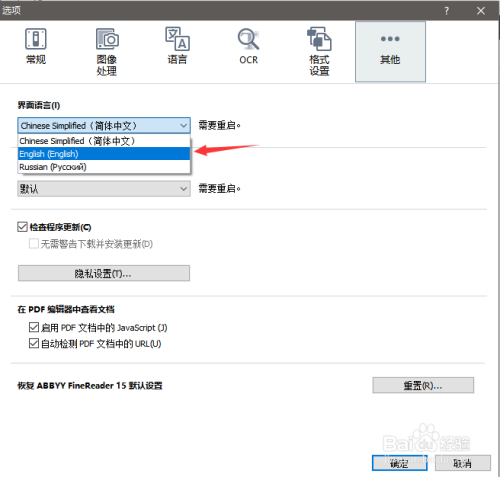Viewport: 500px width, 477px height.
Task: Select the 其他 other tab
Action: [390, 52]
